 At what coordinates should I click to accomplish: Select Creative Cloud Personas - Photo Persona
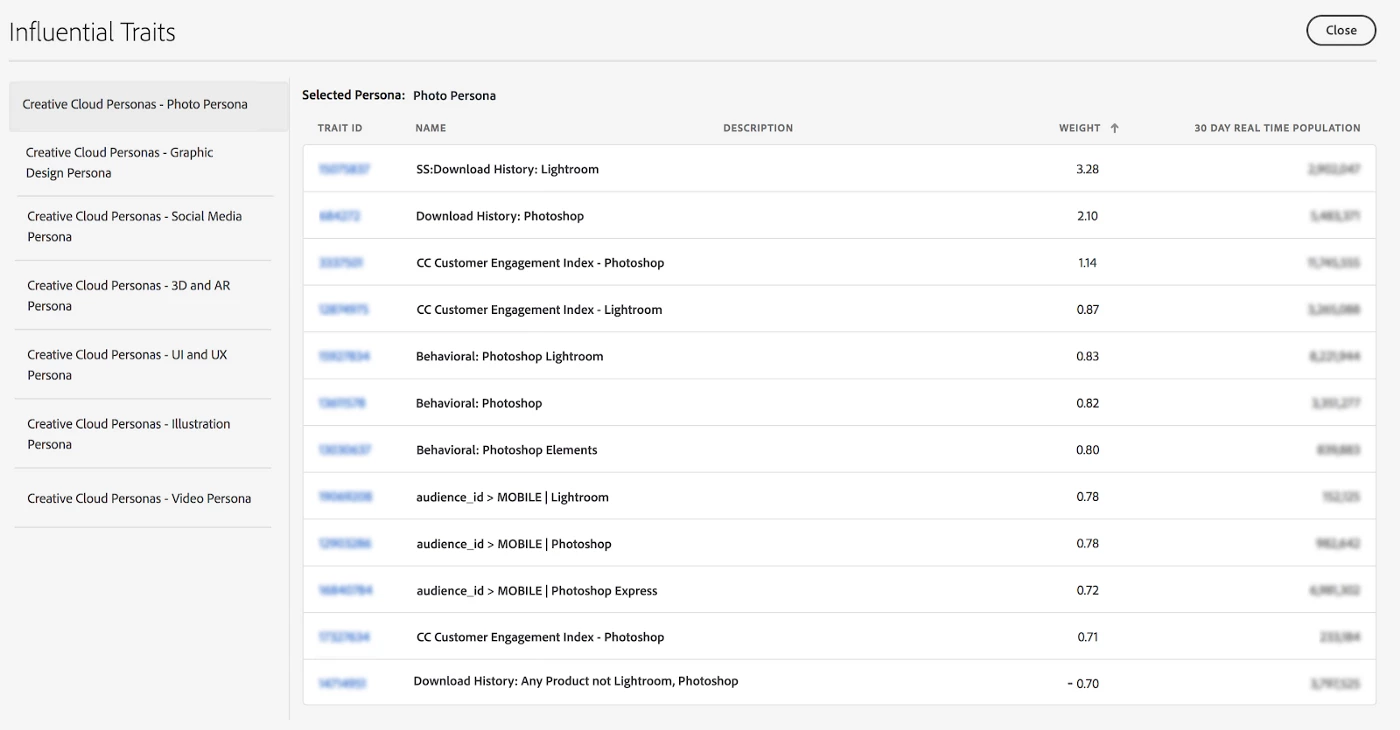tap(148, 105)
